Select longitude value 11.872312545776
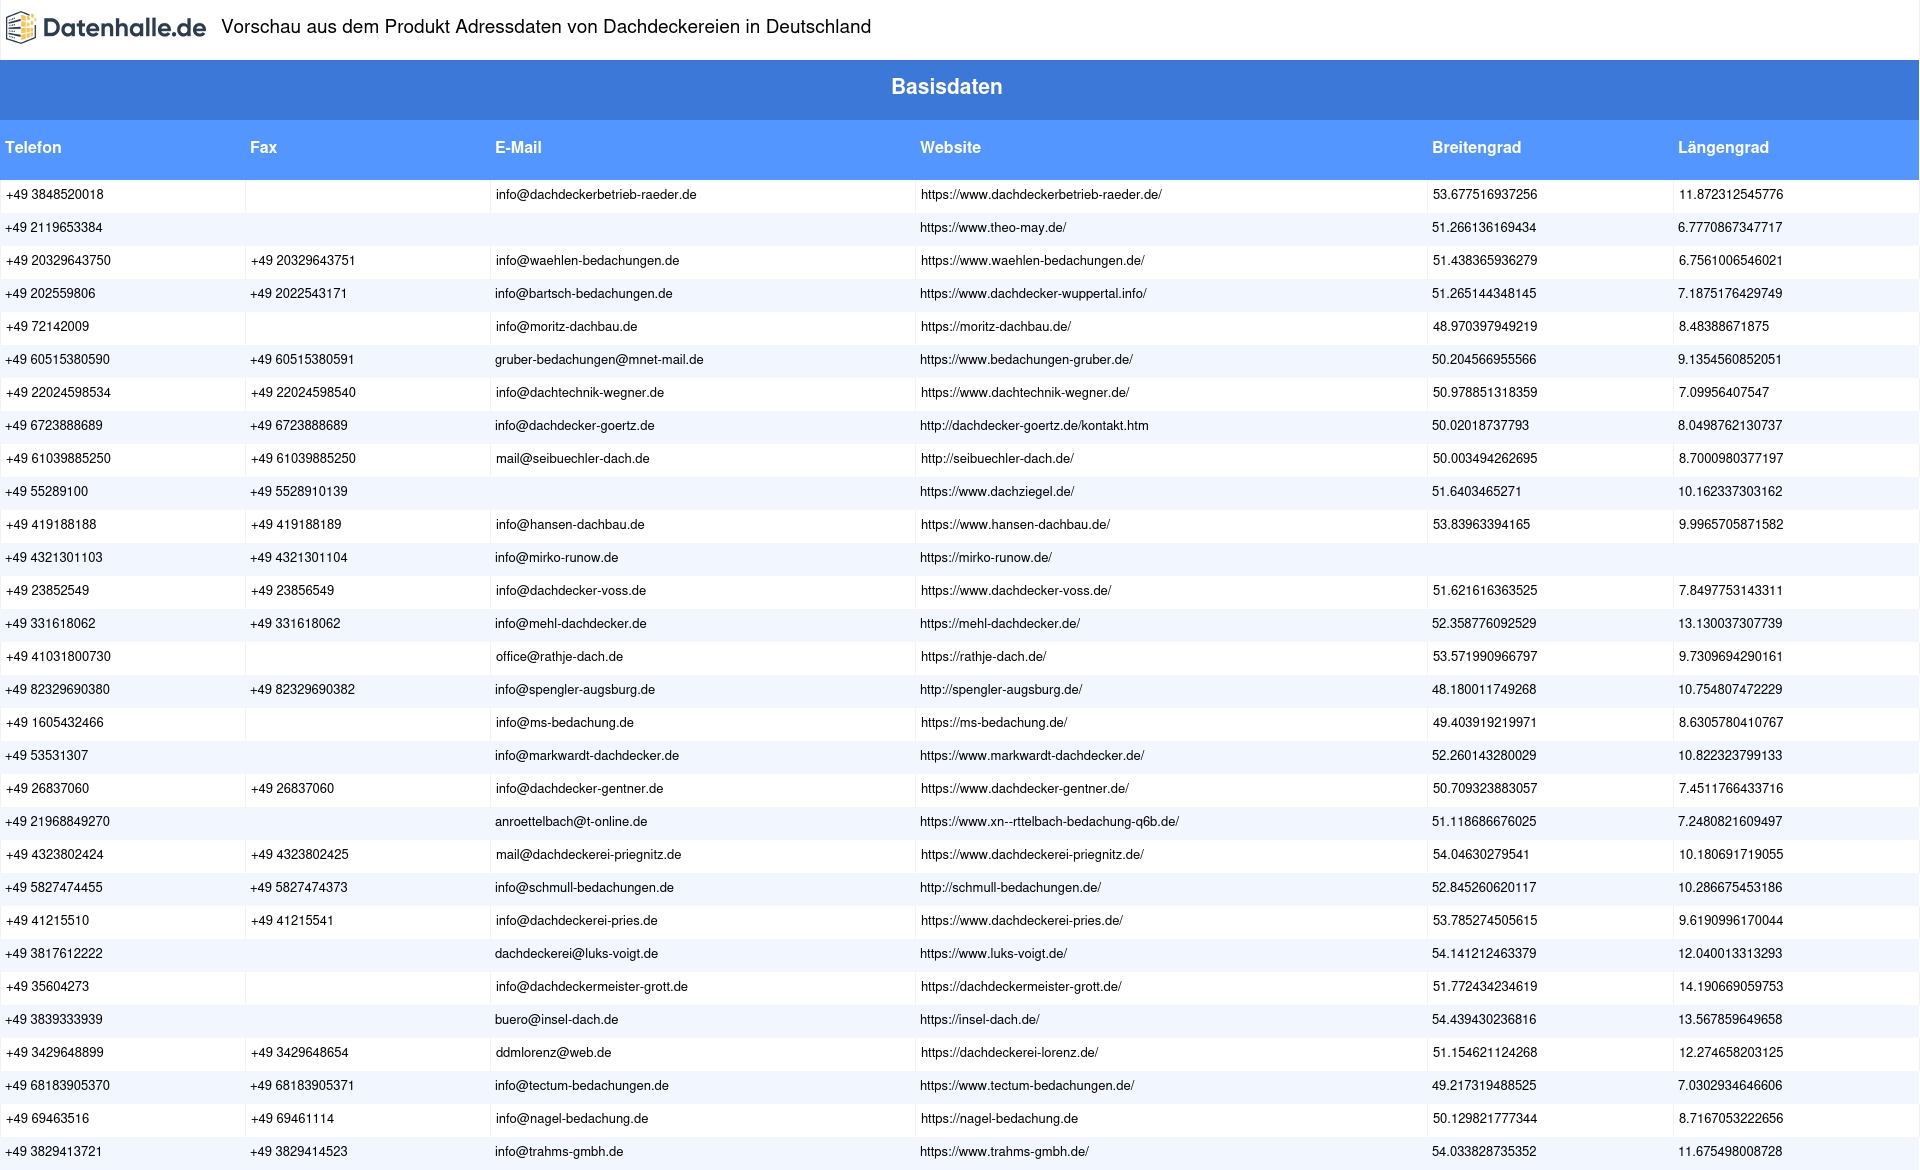The height and width of the screenshot is (1170, 1920). tap(1731, 195)
